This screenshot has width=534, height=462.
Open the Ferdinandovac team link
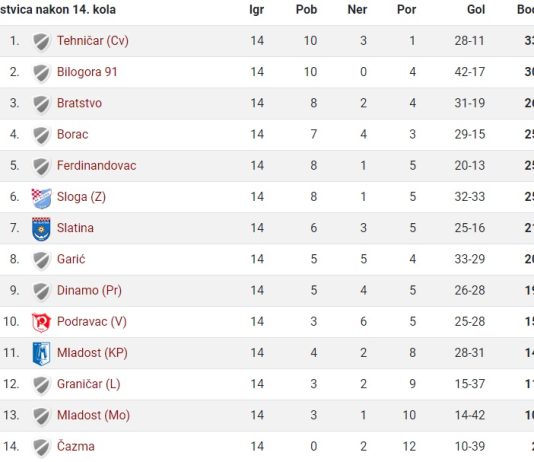96,165
